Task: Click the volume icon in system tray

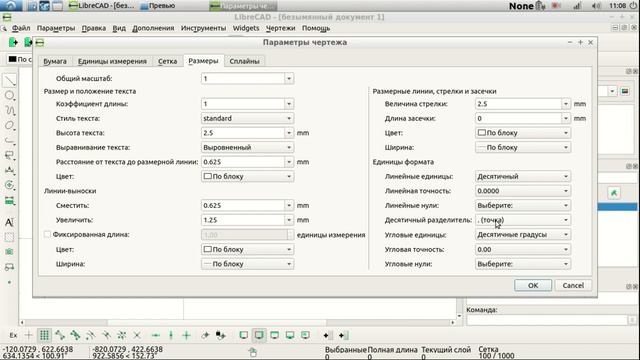Action: click(596, 6)
